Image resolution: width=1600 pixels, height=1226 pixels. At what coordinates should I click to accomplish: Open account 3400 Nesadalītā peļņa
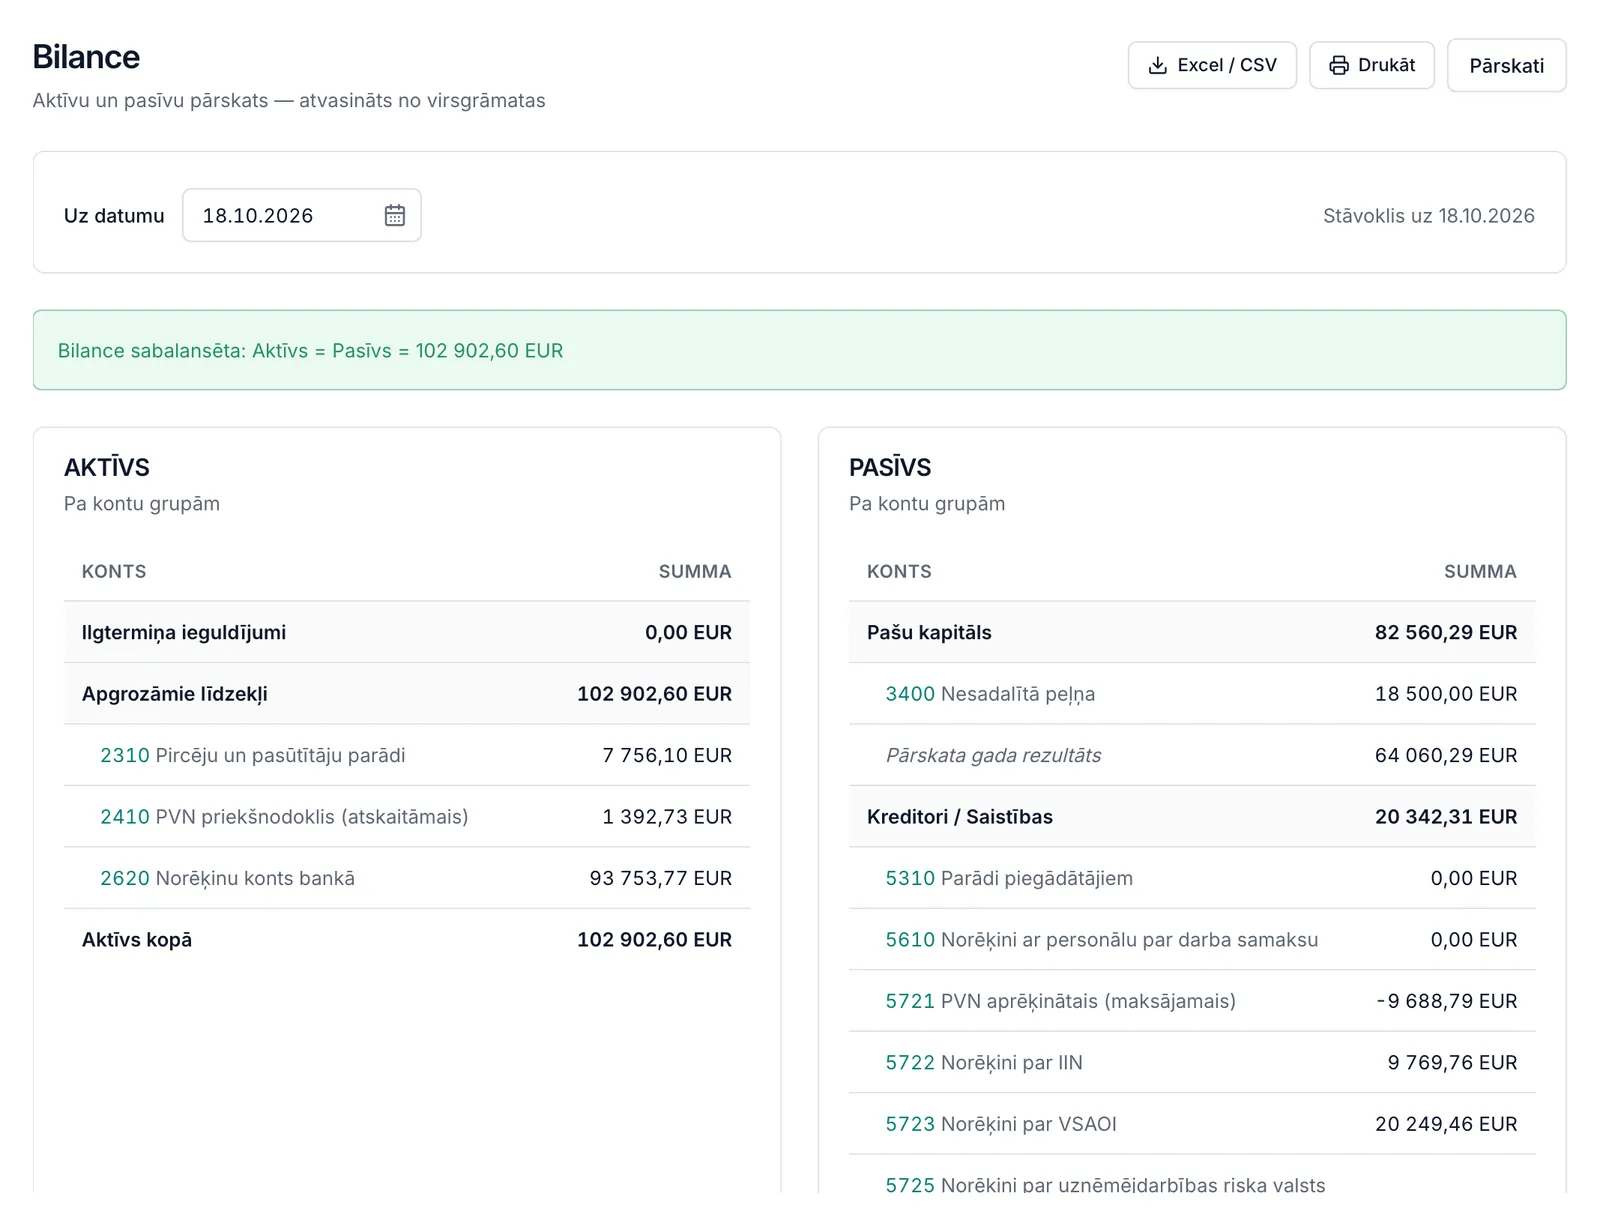(990, 694)
